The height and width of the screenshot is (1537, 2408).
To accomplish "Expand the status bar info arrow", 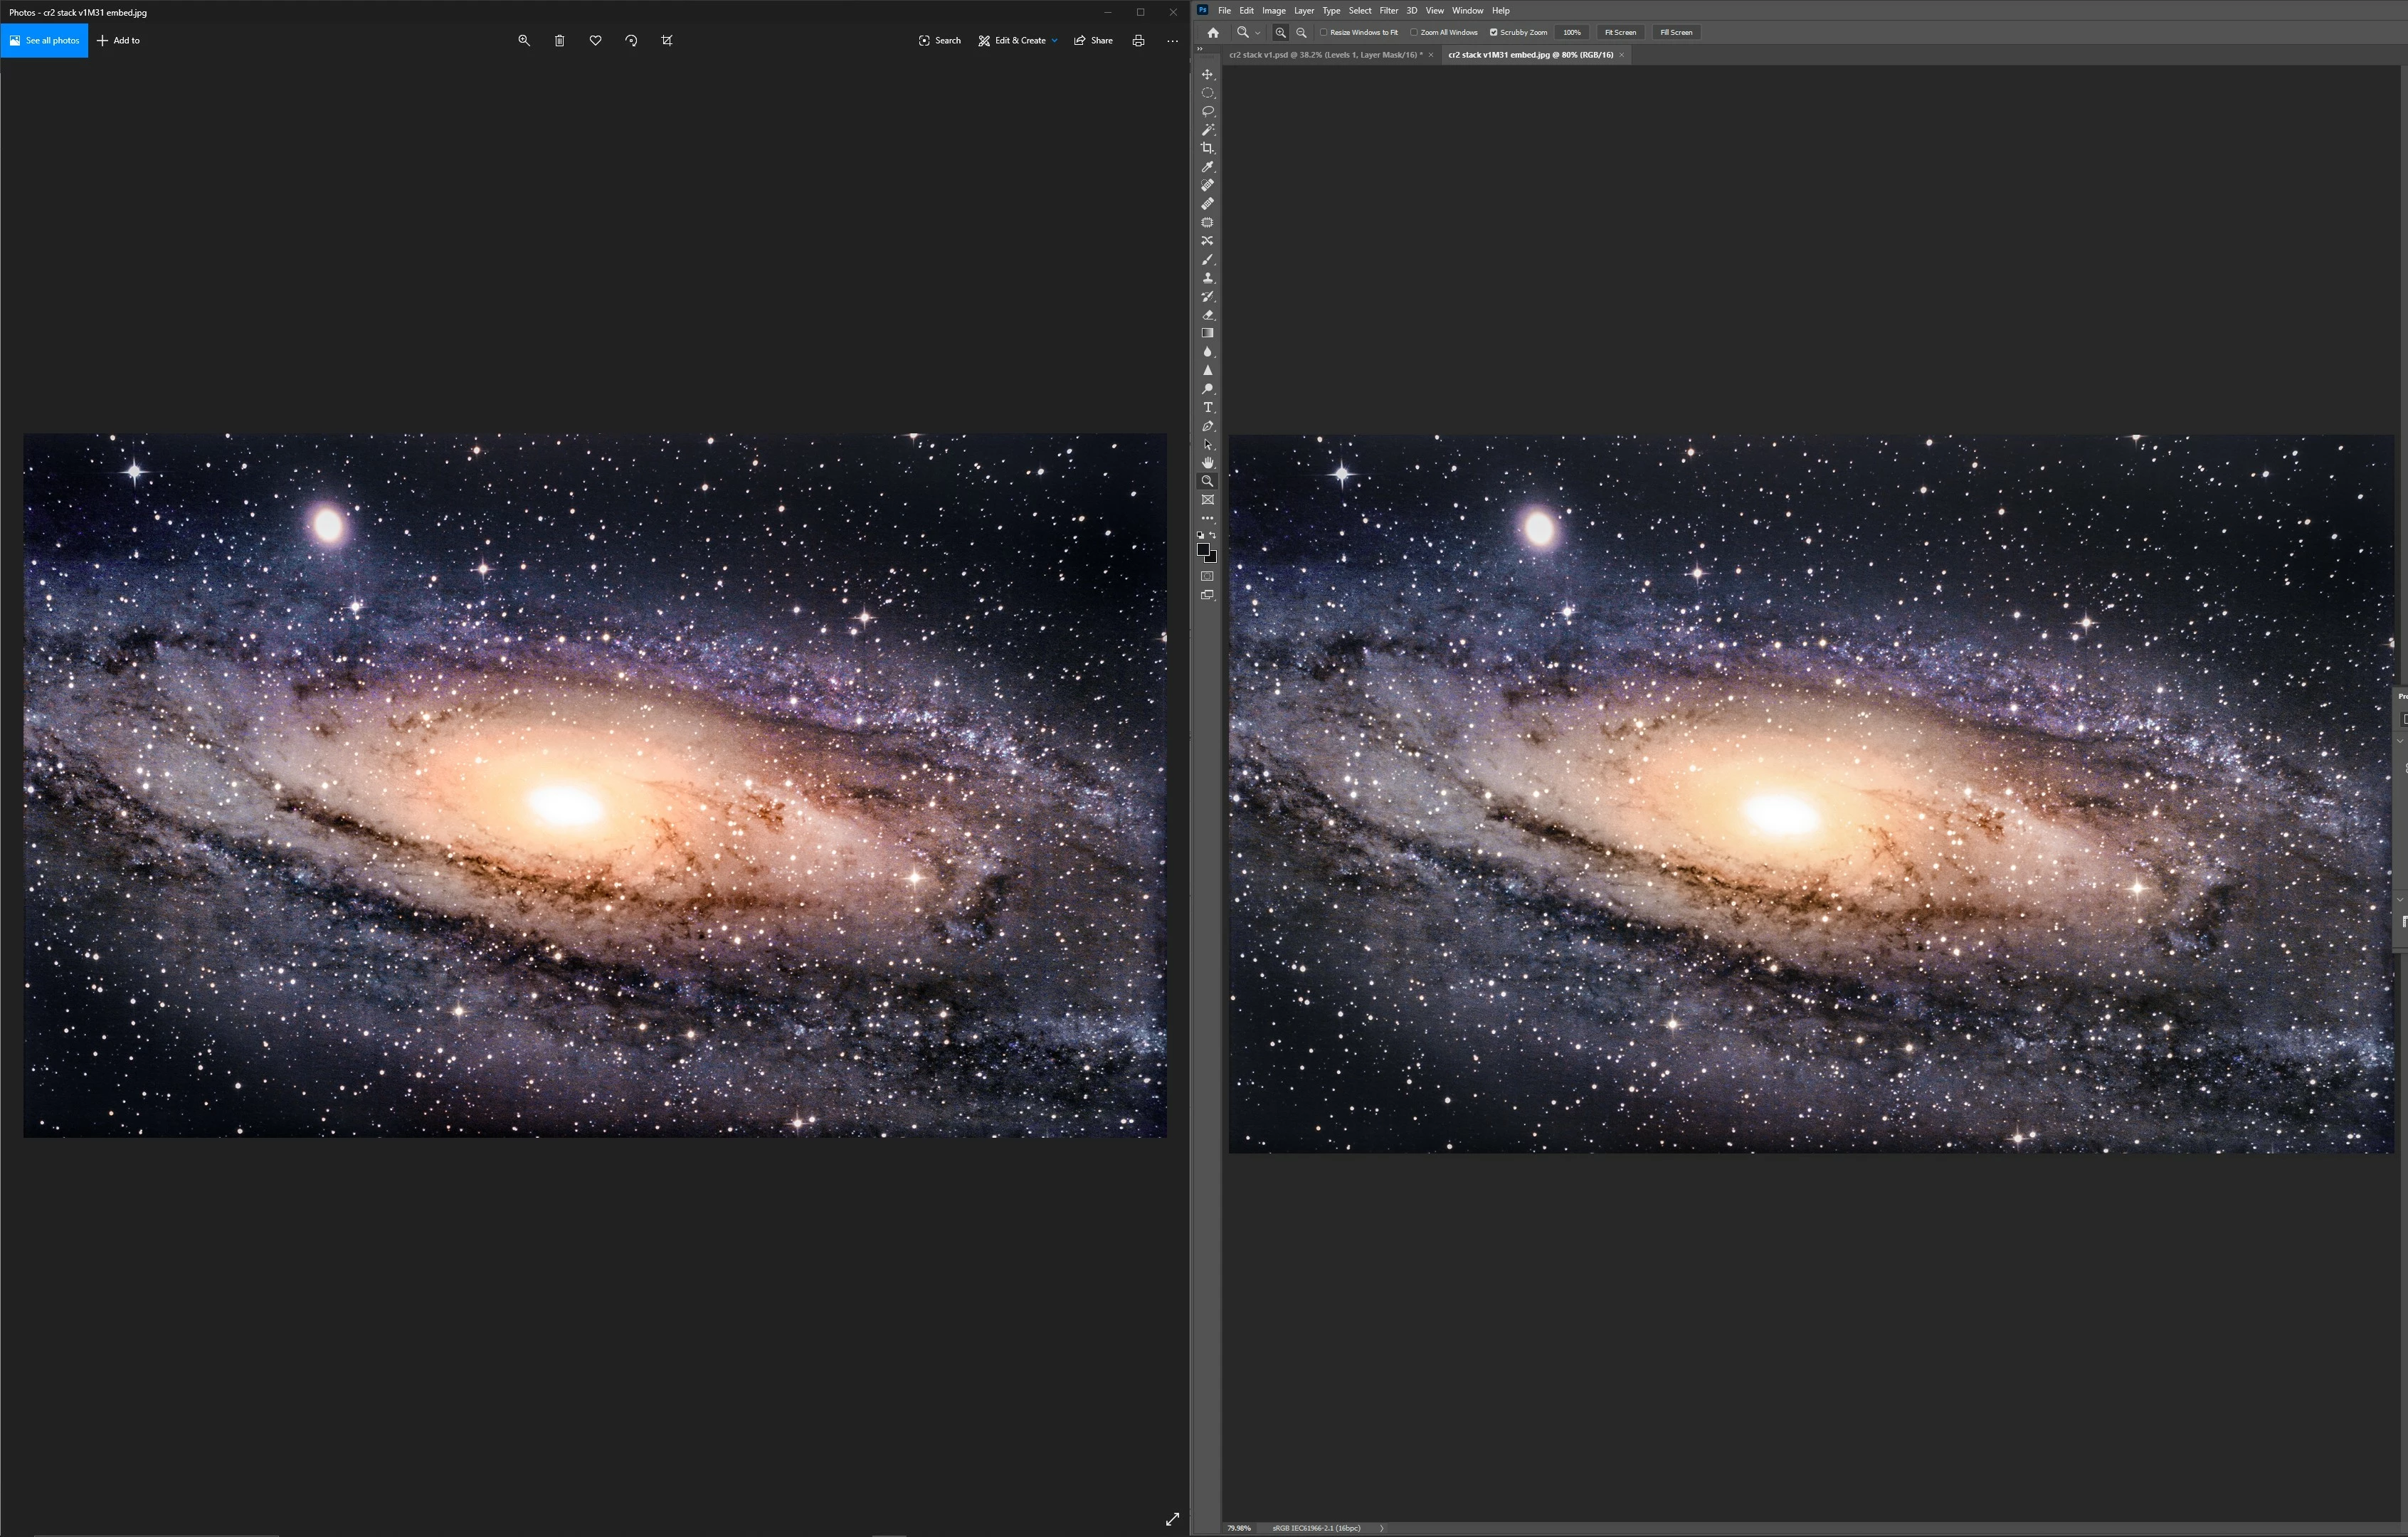I will [1382, 1528].
